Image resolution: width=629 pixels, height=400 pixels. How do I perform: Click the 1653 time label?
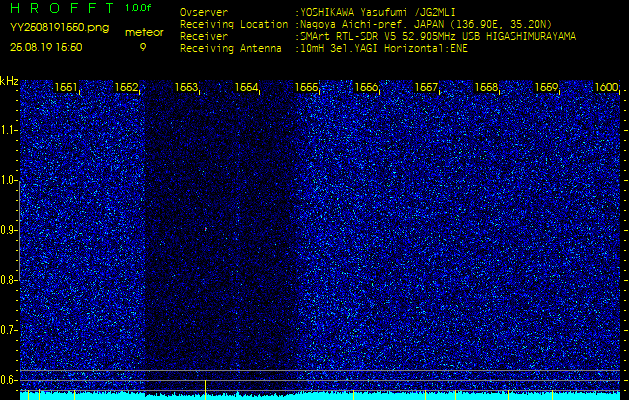pyautogui.click(x=186, y=87)
